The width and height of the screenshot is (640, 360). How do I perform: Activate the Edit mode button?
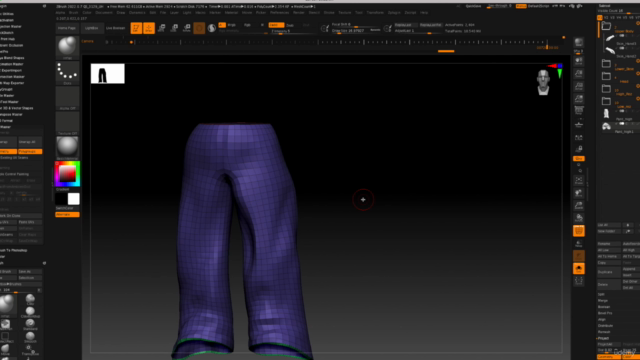[136, 28]
